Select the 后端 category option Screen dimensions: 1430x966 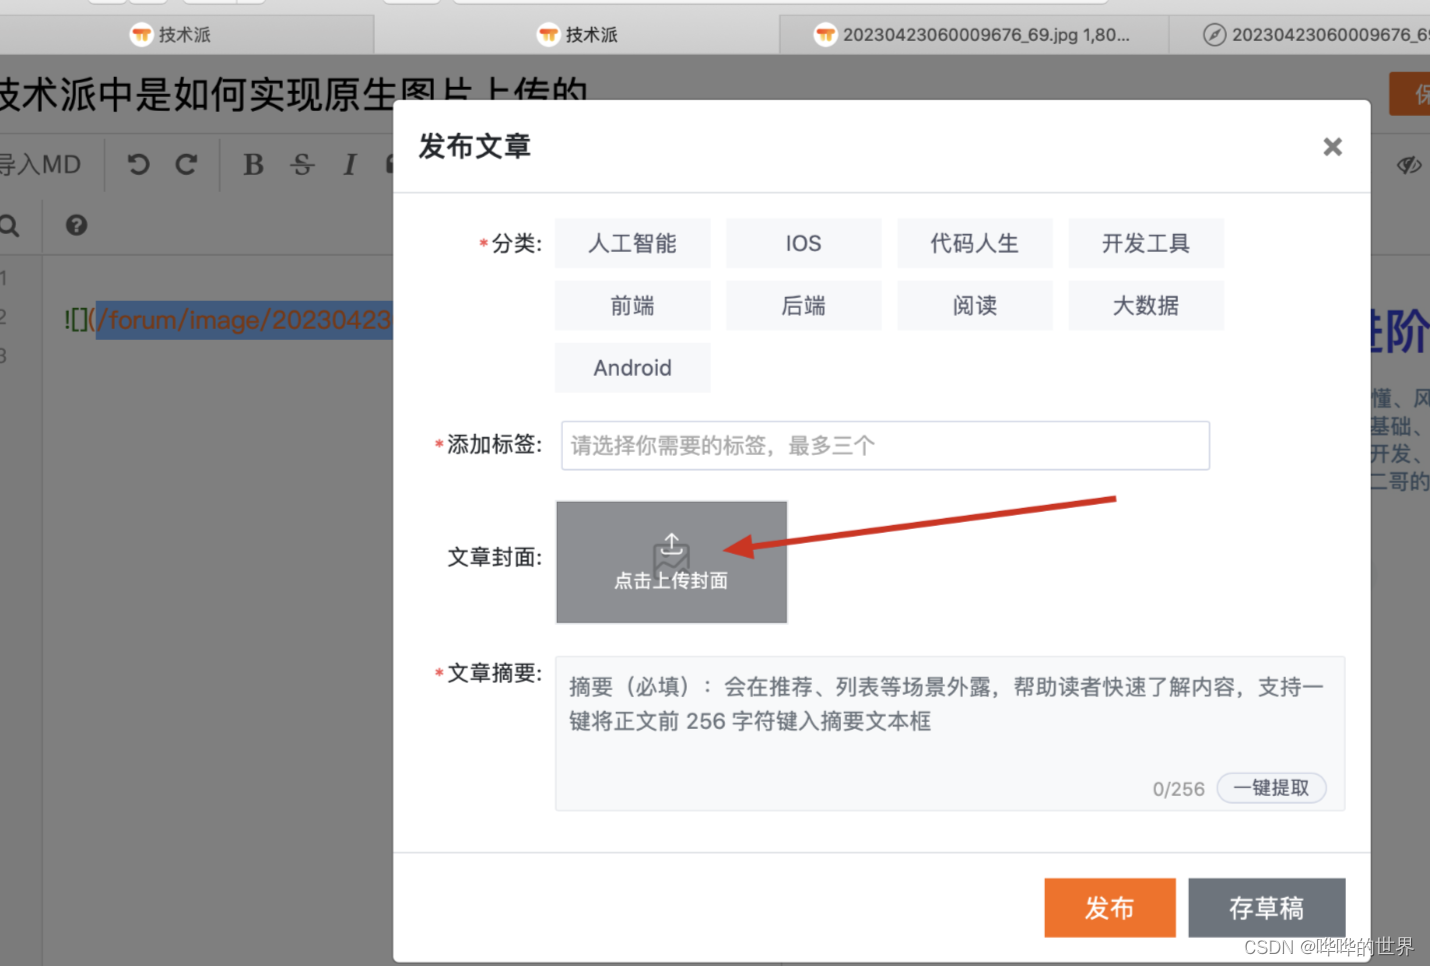click(x=803, y=305)
